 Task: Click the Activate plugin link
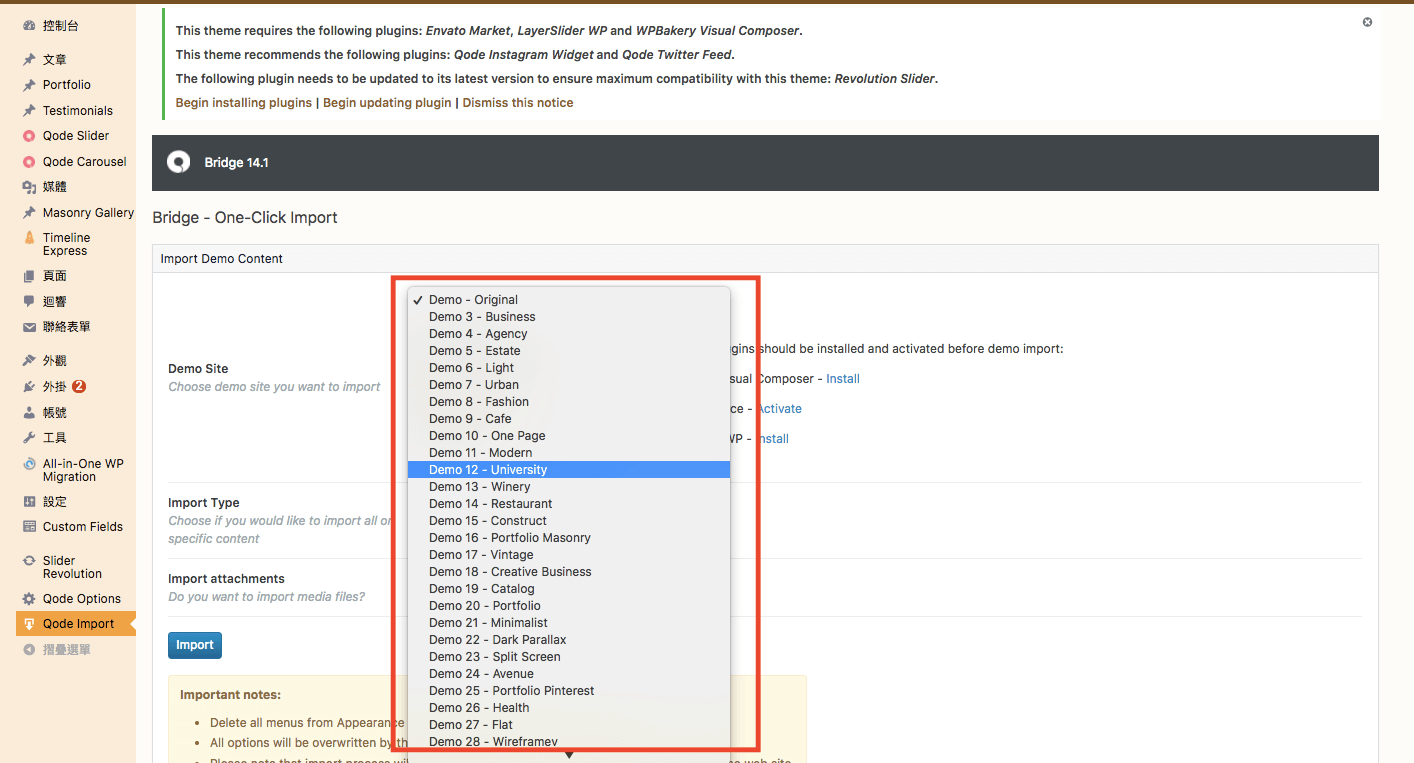[x=779, y=409]
